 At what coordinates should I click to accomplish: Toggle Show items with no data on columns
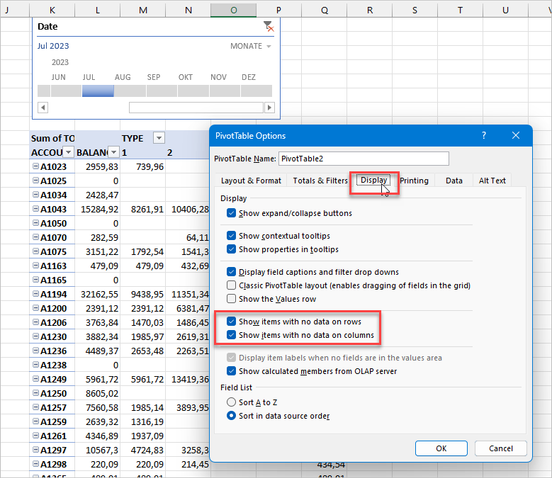[231, 335]
